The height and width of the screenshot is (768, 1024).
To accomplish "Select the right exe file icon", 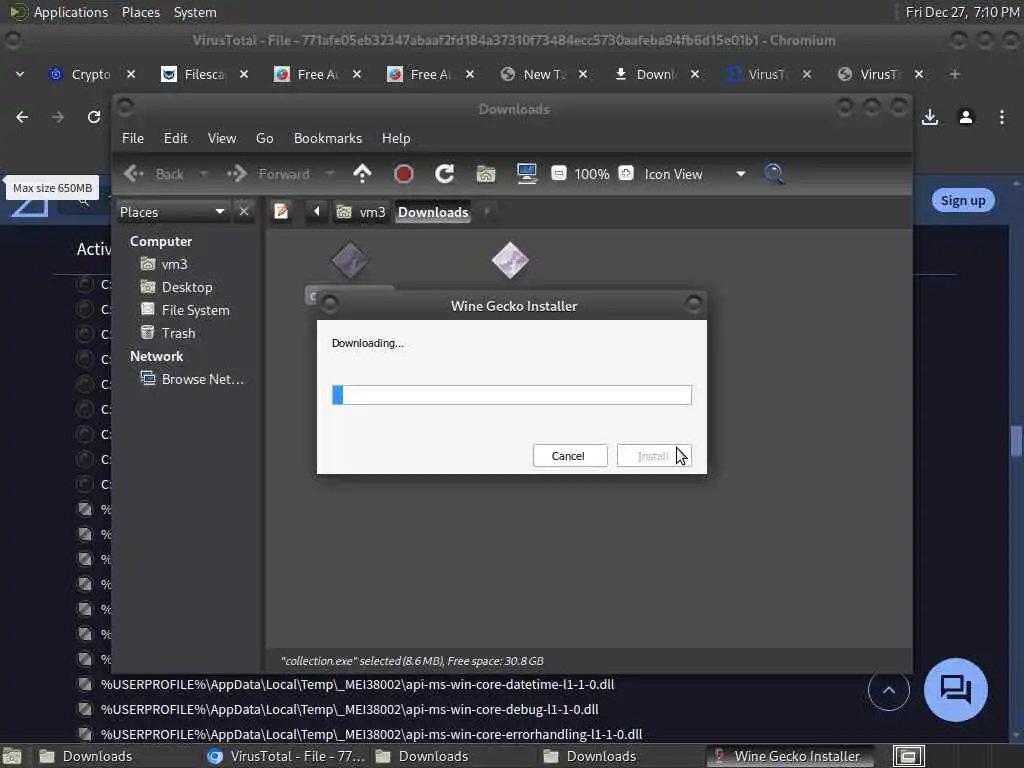I will click(510, 261).
